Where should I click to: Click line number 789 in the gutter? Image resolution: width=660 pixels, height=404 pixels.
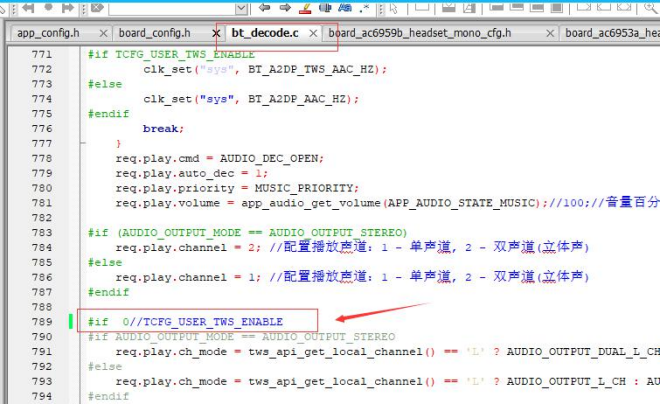click(42, 322)
